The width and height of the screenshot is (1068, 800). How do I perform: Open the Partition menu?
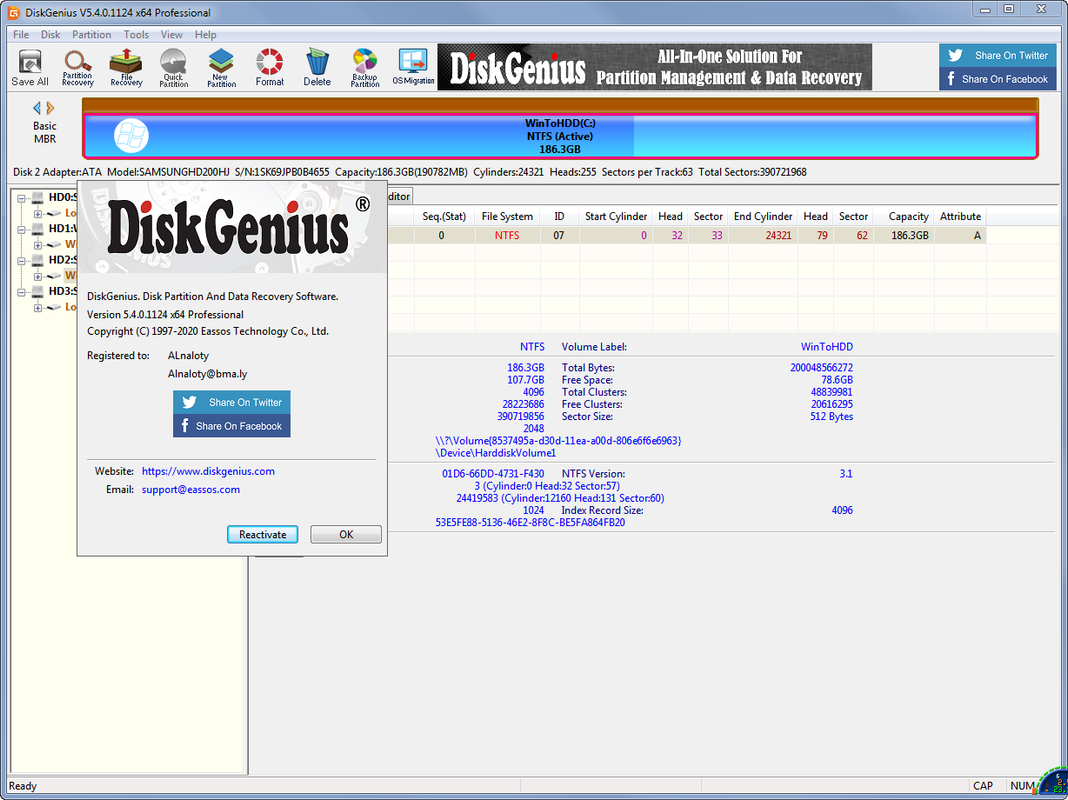point(91,35)
